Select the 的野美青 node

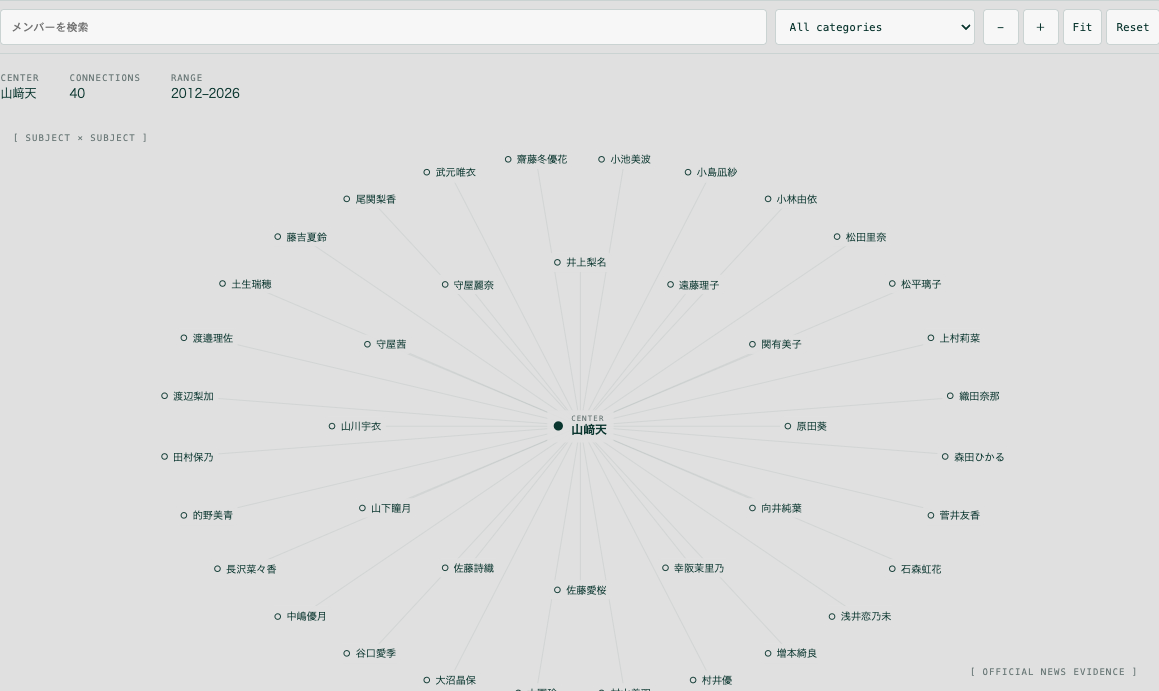[x=207, y=515]
